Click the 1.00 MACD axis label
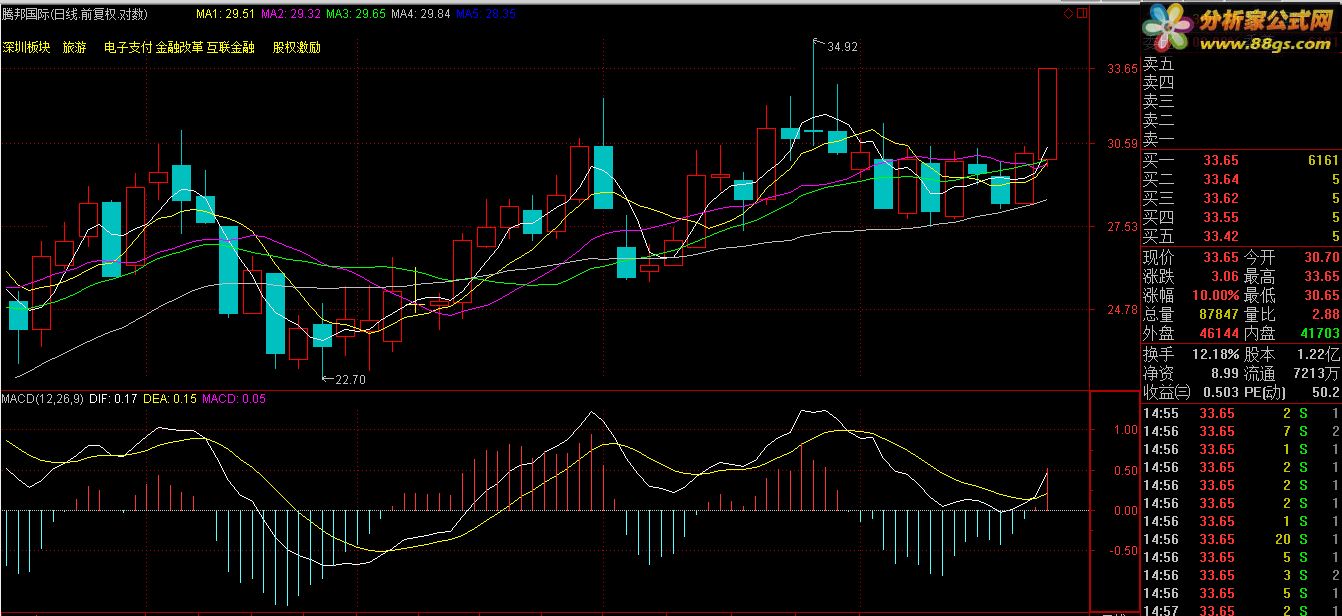This screenshot has height=616, width=1342. point(1125,429)
